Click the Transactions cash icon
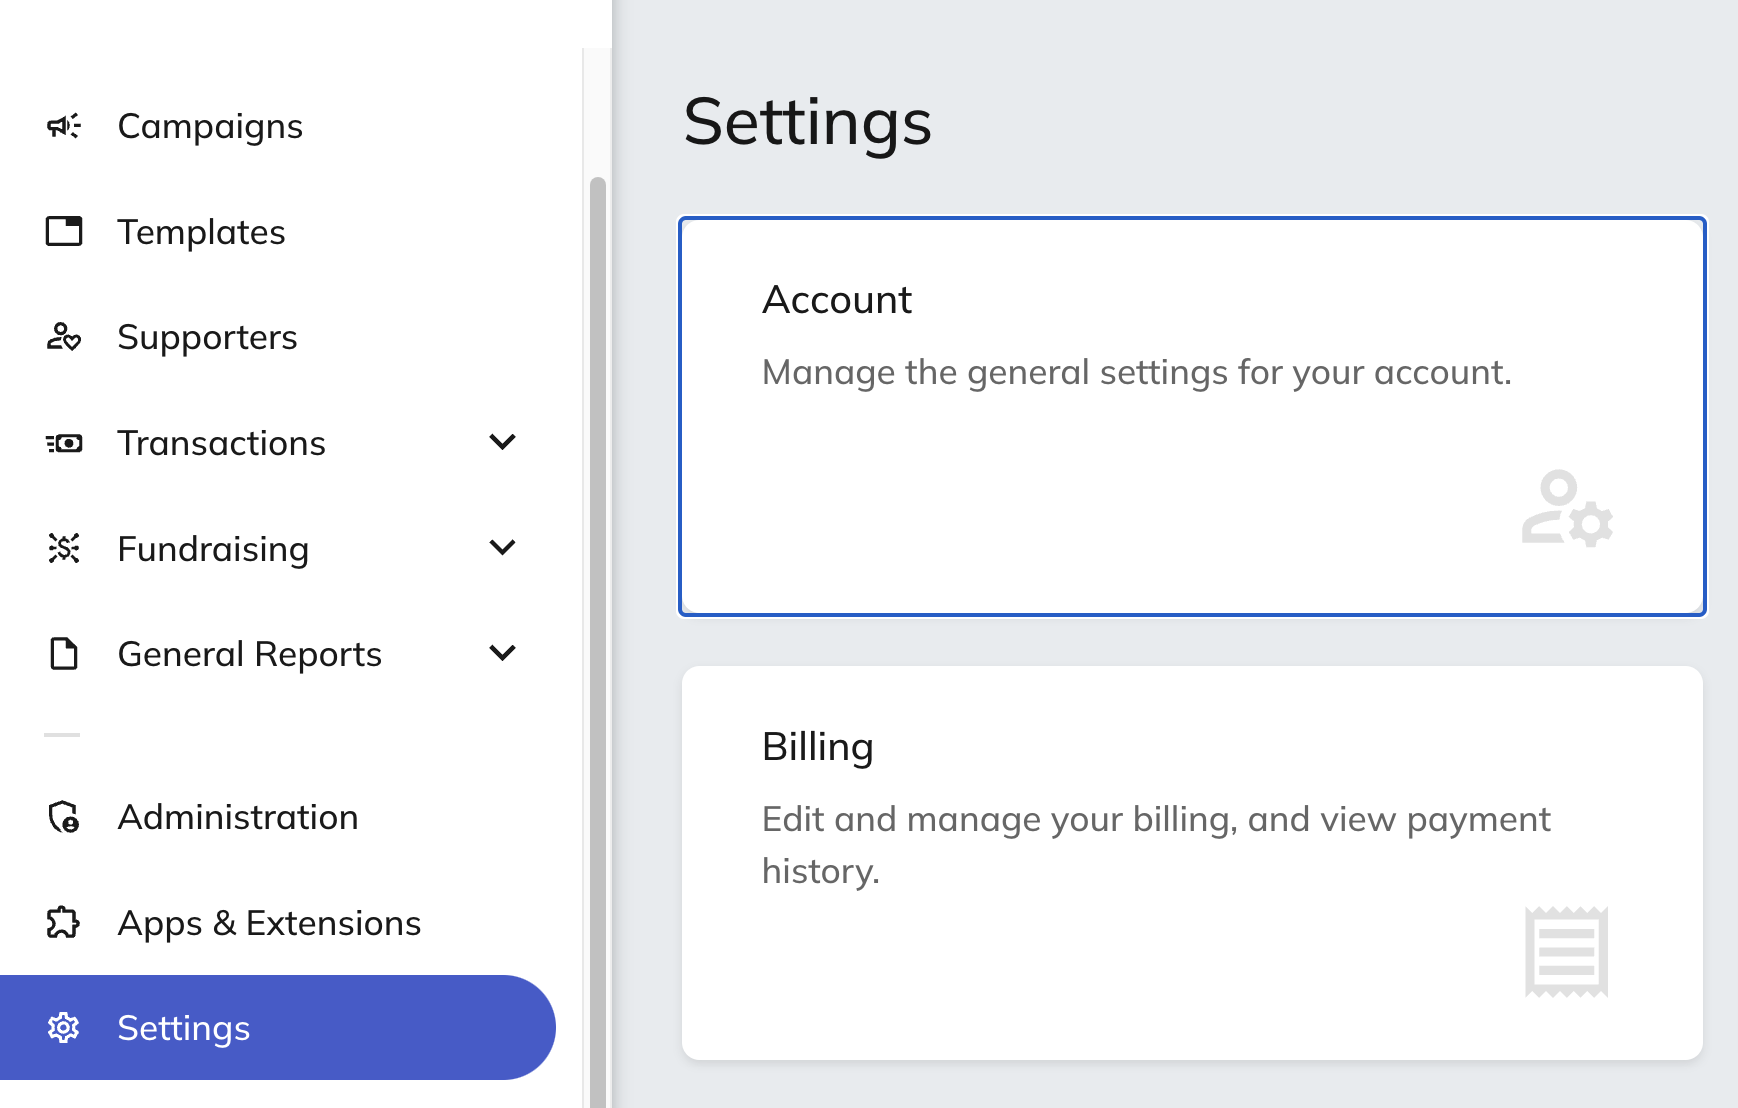The width and height of the screenshot is (1738, 1108). [64, 443]
